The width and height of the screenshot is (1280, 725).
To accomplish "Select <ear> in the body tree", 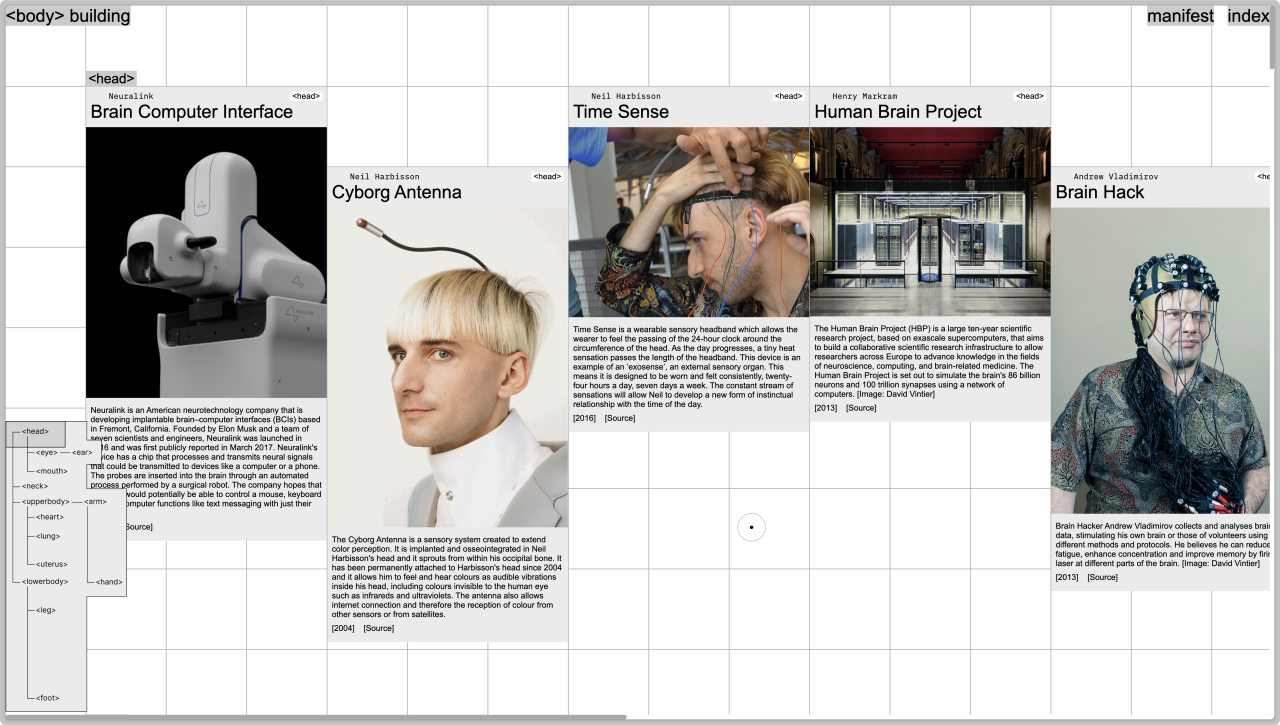I will [82, 453].
